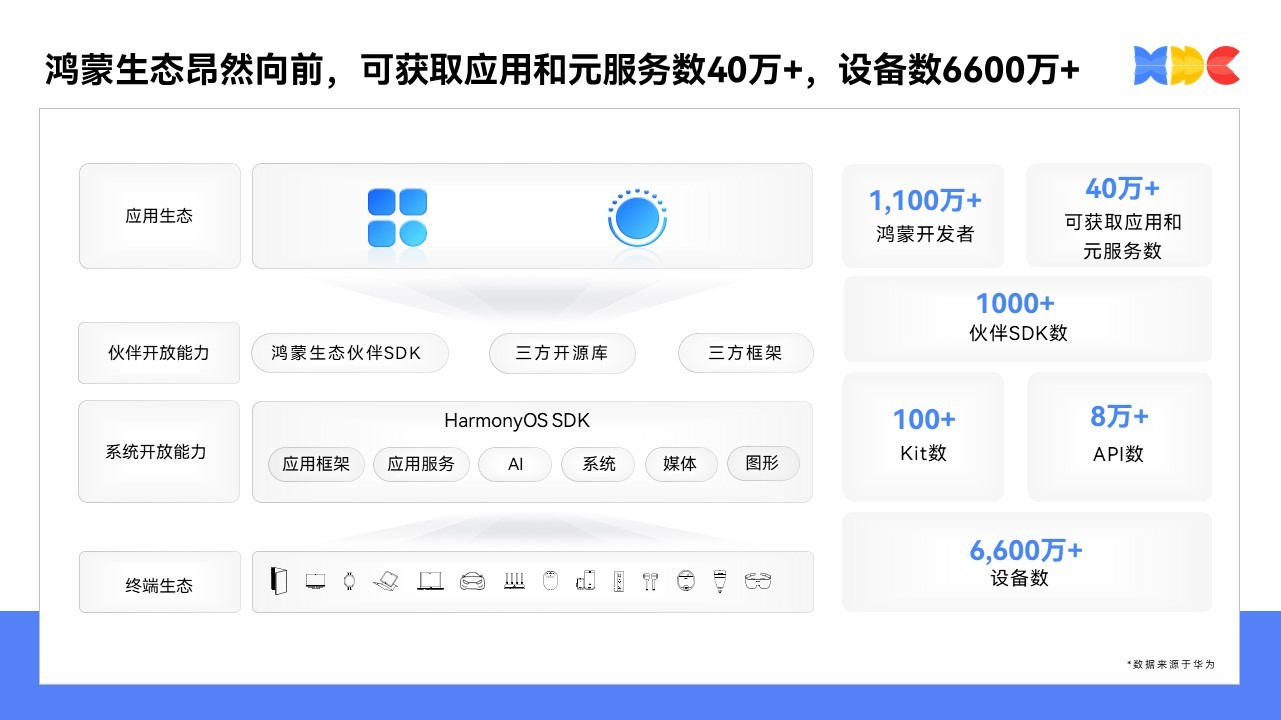
Task: Select the monitor screen device icon
Action: [315, 580]
